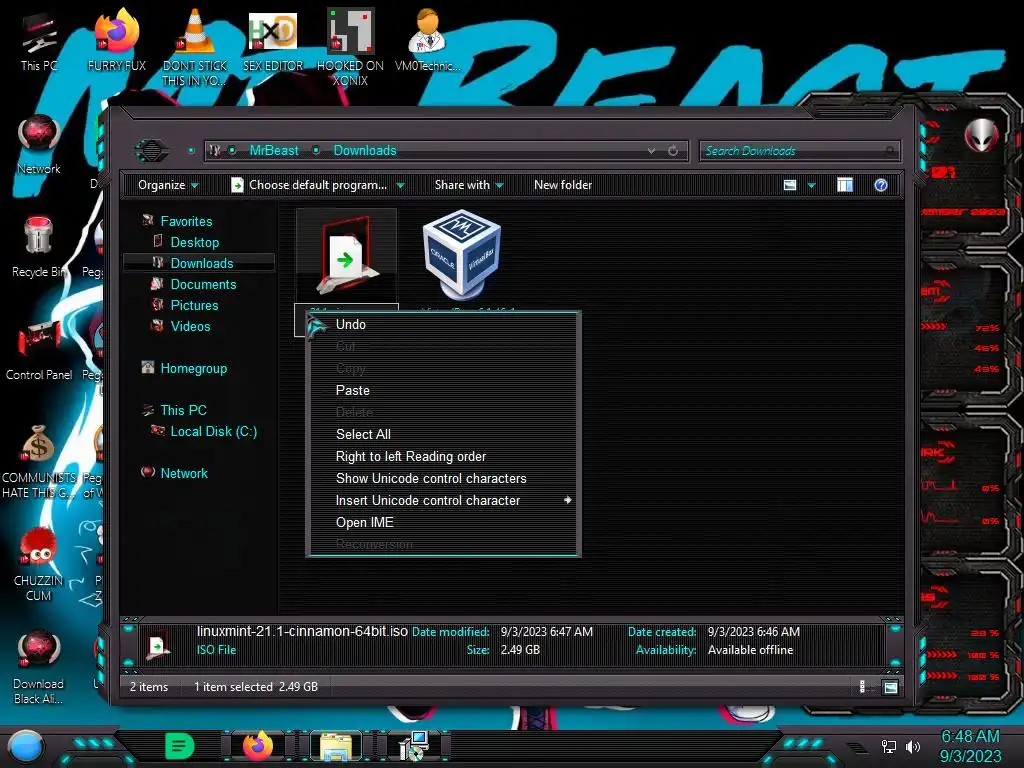Expand the address bar history dropdown
The width and height of the screenshot is (1024, 768).
point(651,151)
